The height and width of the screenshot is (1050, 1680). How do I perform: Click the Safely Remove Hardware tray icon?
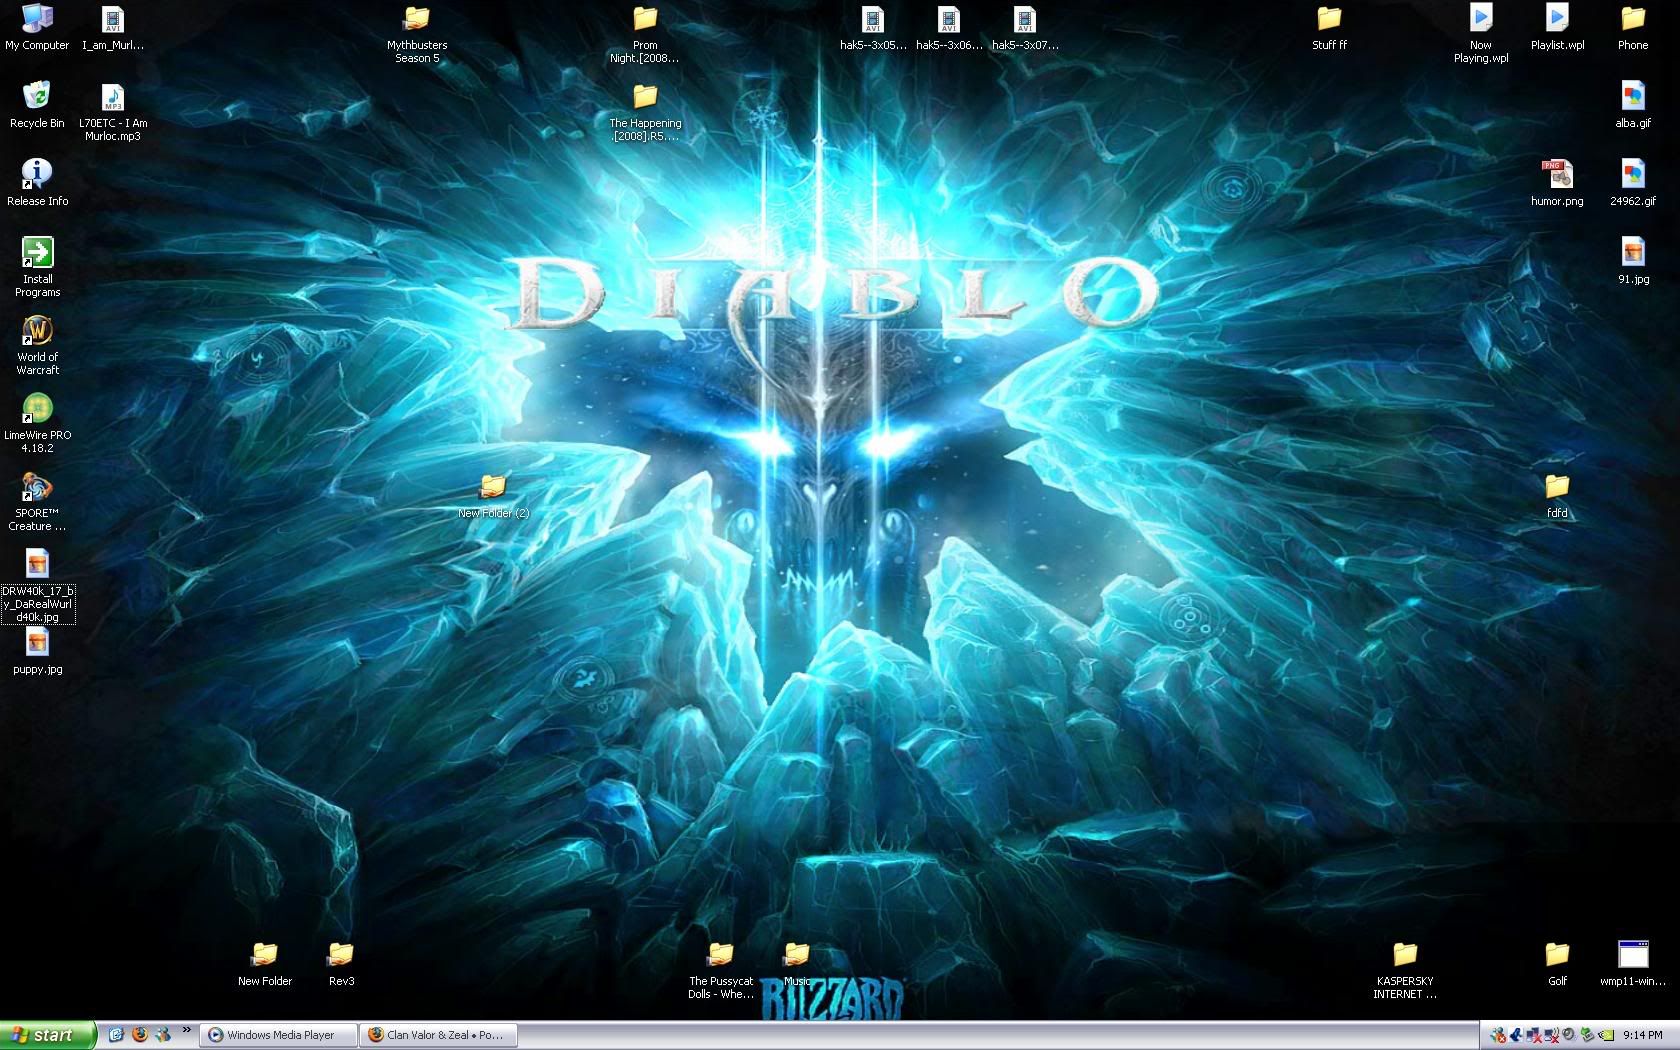(1587, 1035)
